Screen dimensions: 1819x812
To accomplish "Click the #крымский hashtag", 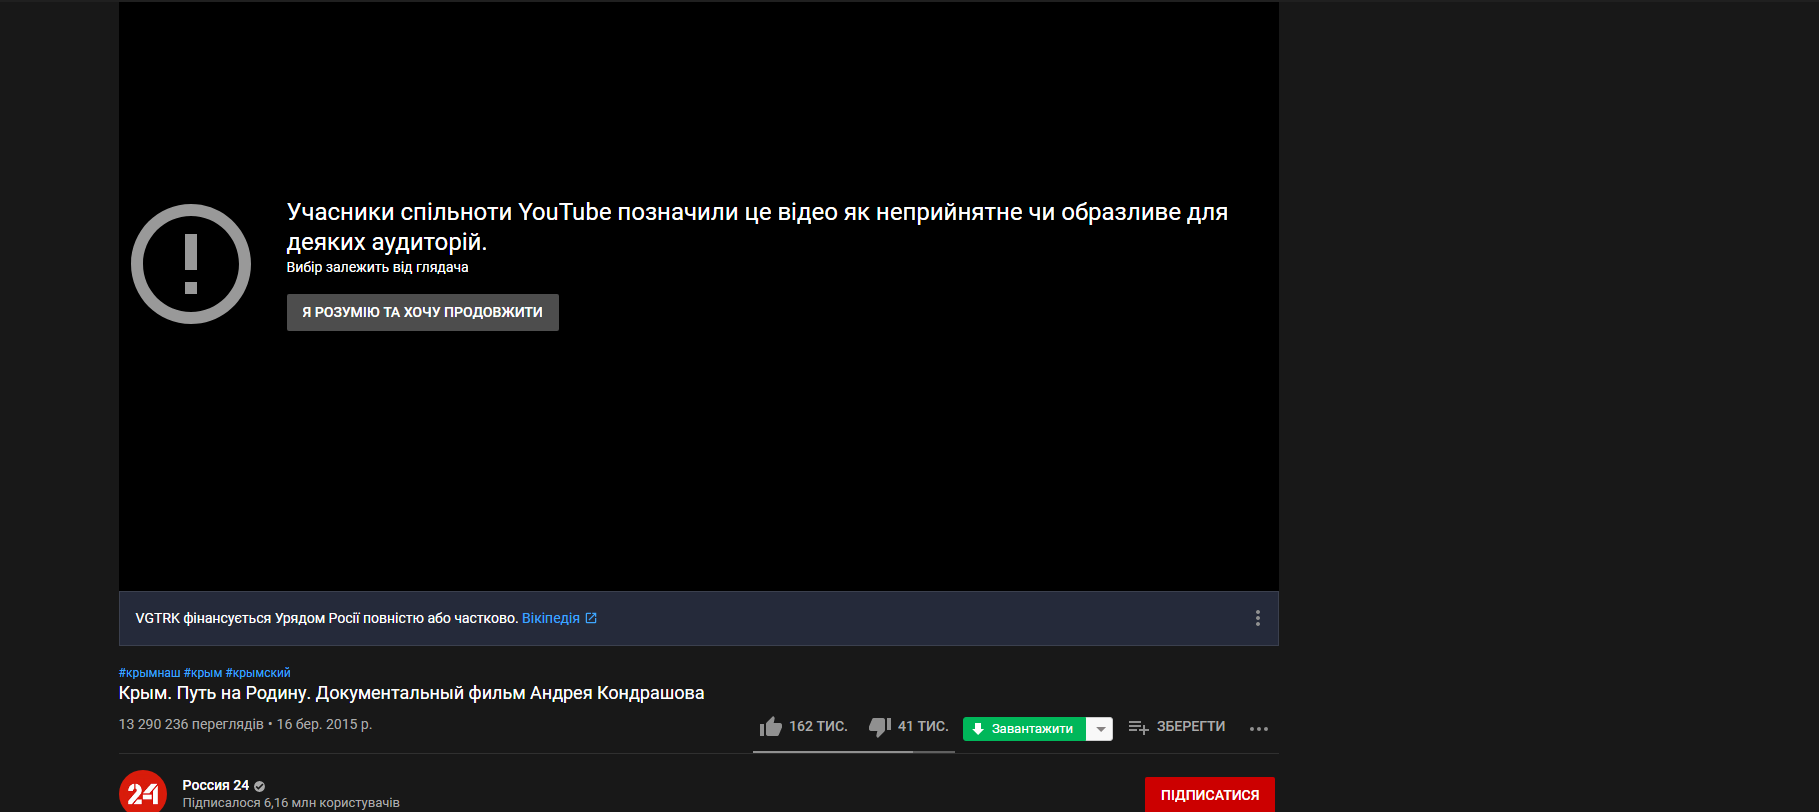I will [258, 673].
